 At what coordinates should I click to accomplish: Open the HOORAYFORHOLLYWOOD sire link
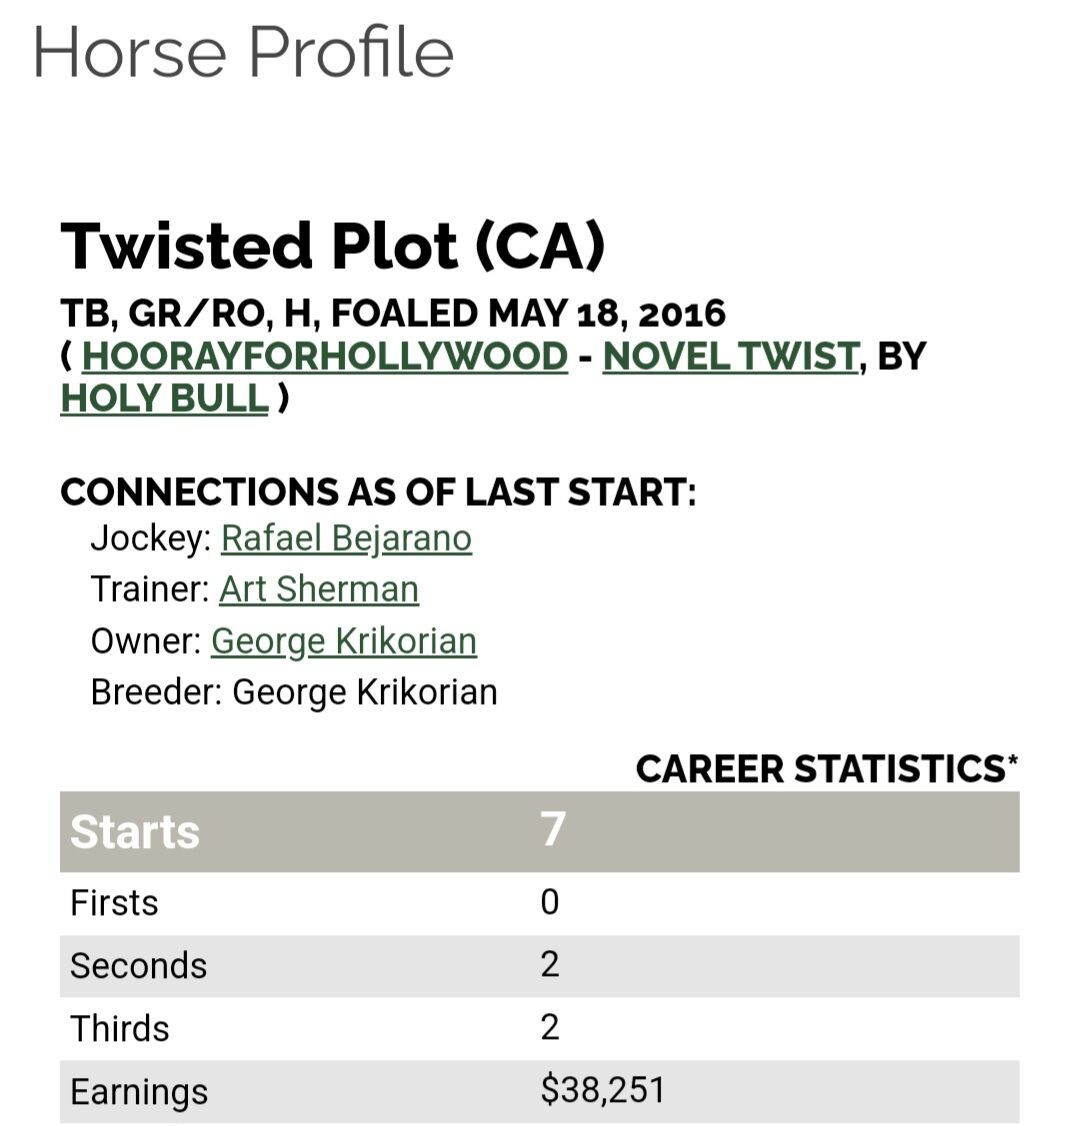[324, 356]
